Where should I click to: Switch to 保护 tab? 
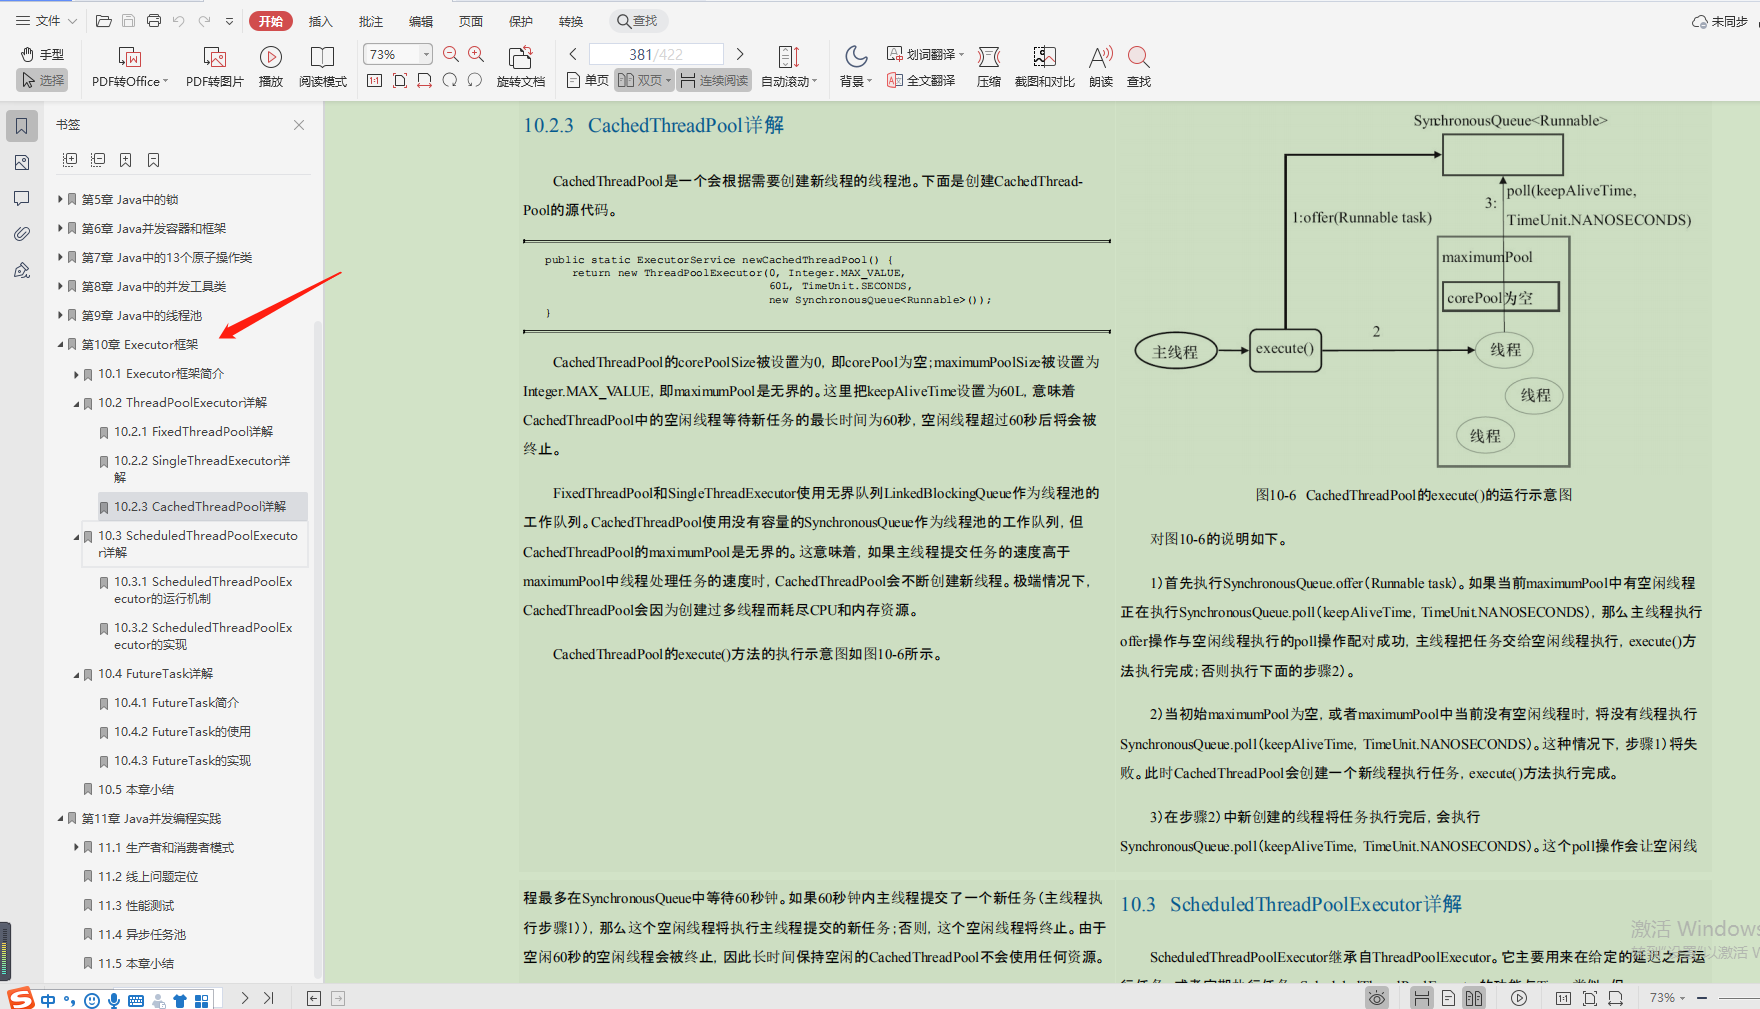click(521, 21)
